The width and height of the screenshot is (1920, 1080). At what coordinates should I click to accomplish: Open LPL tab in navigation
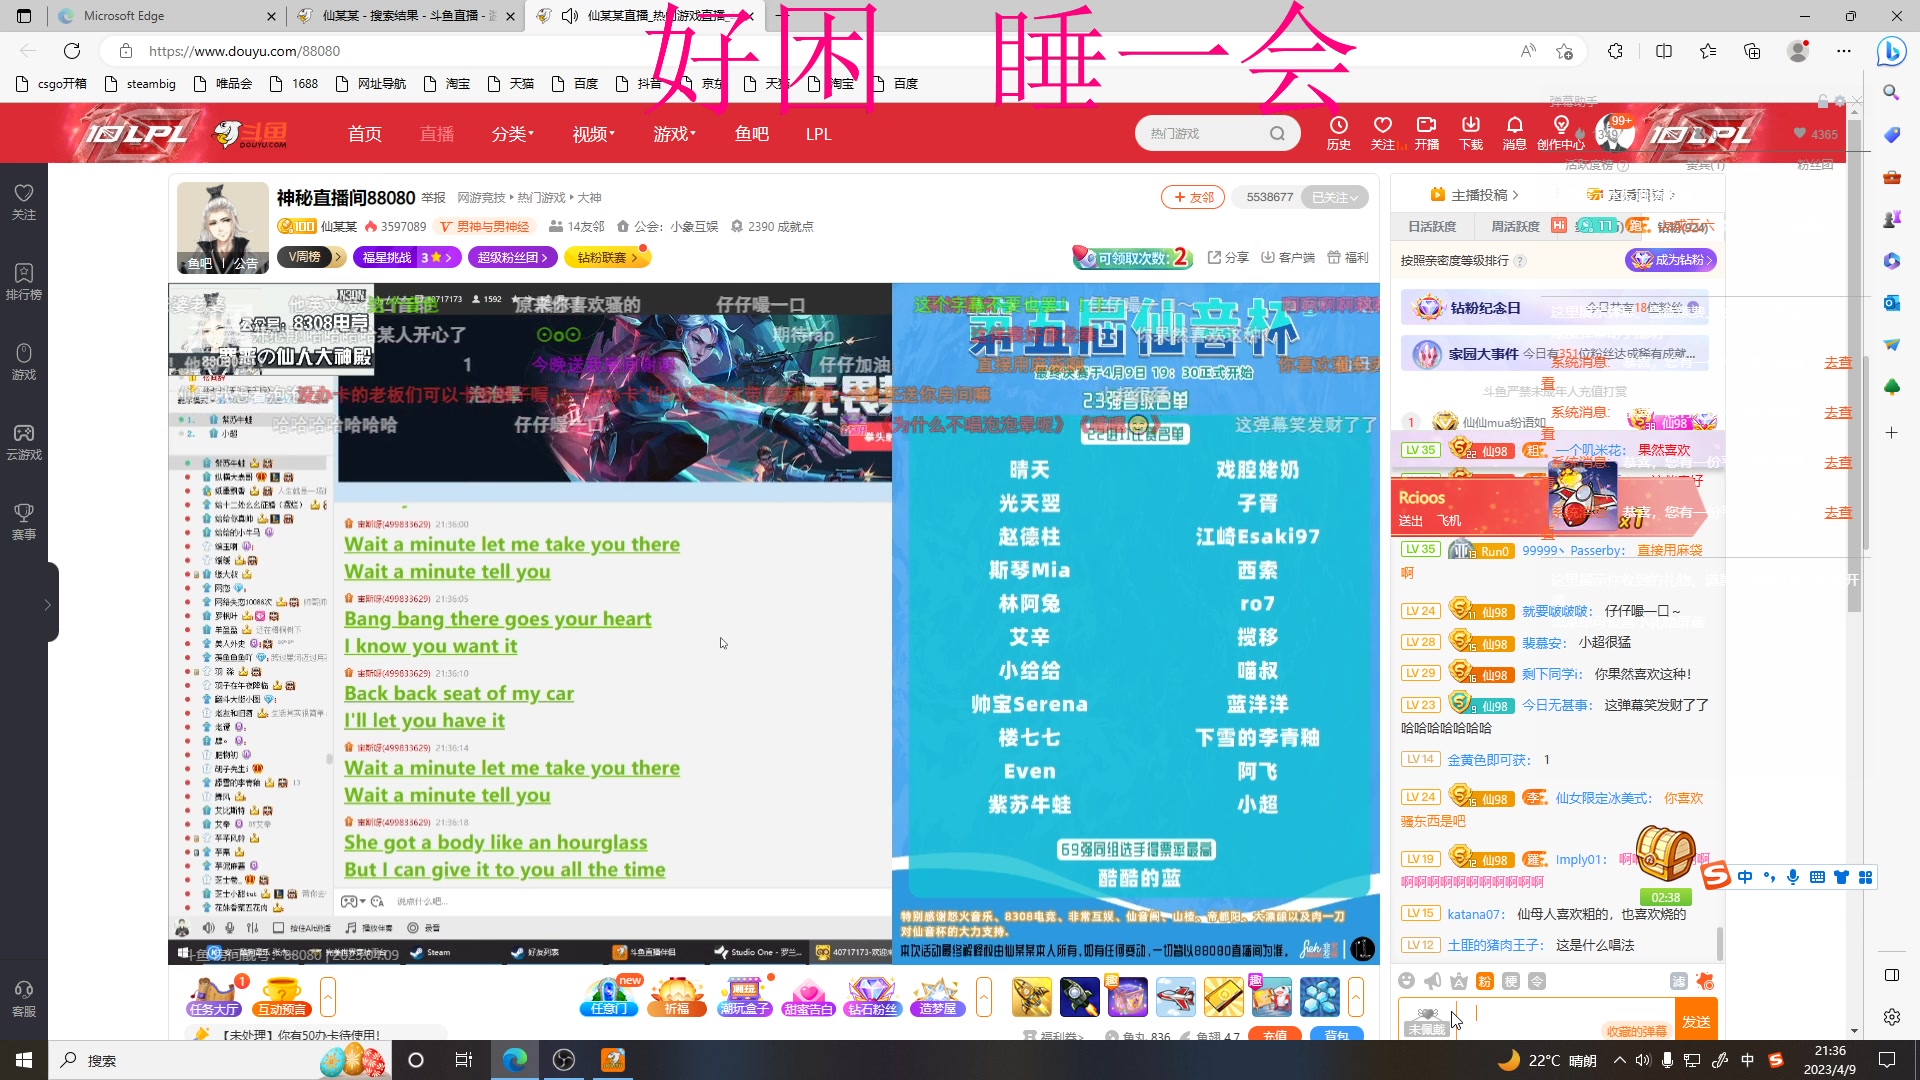818,133
